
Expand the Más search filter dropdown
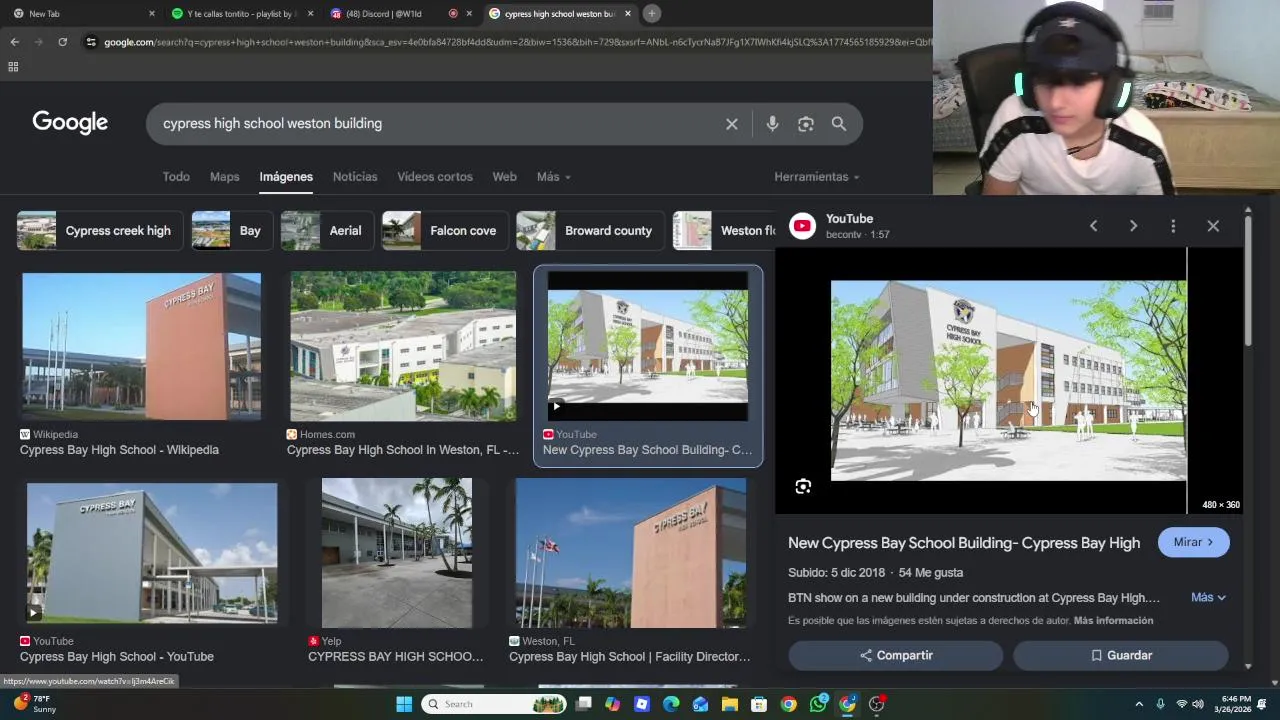[x=553, y=177]
